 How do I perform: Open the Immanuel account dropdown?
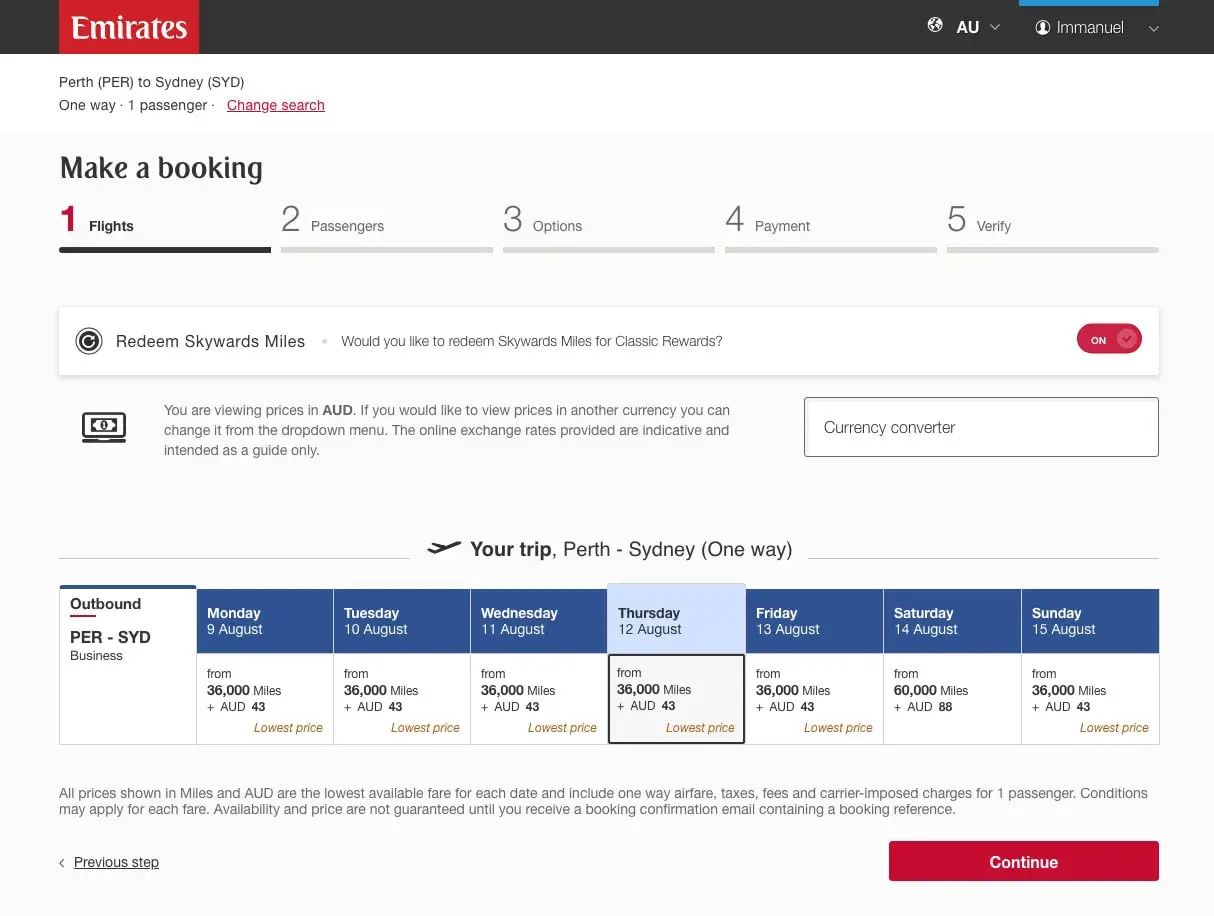(1153, 27)
